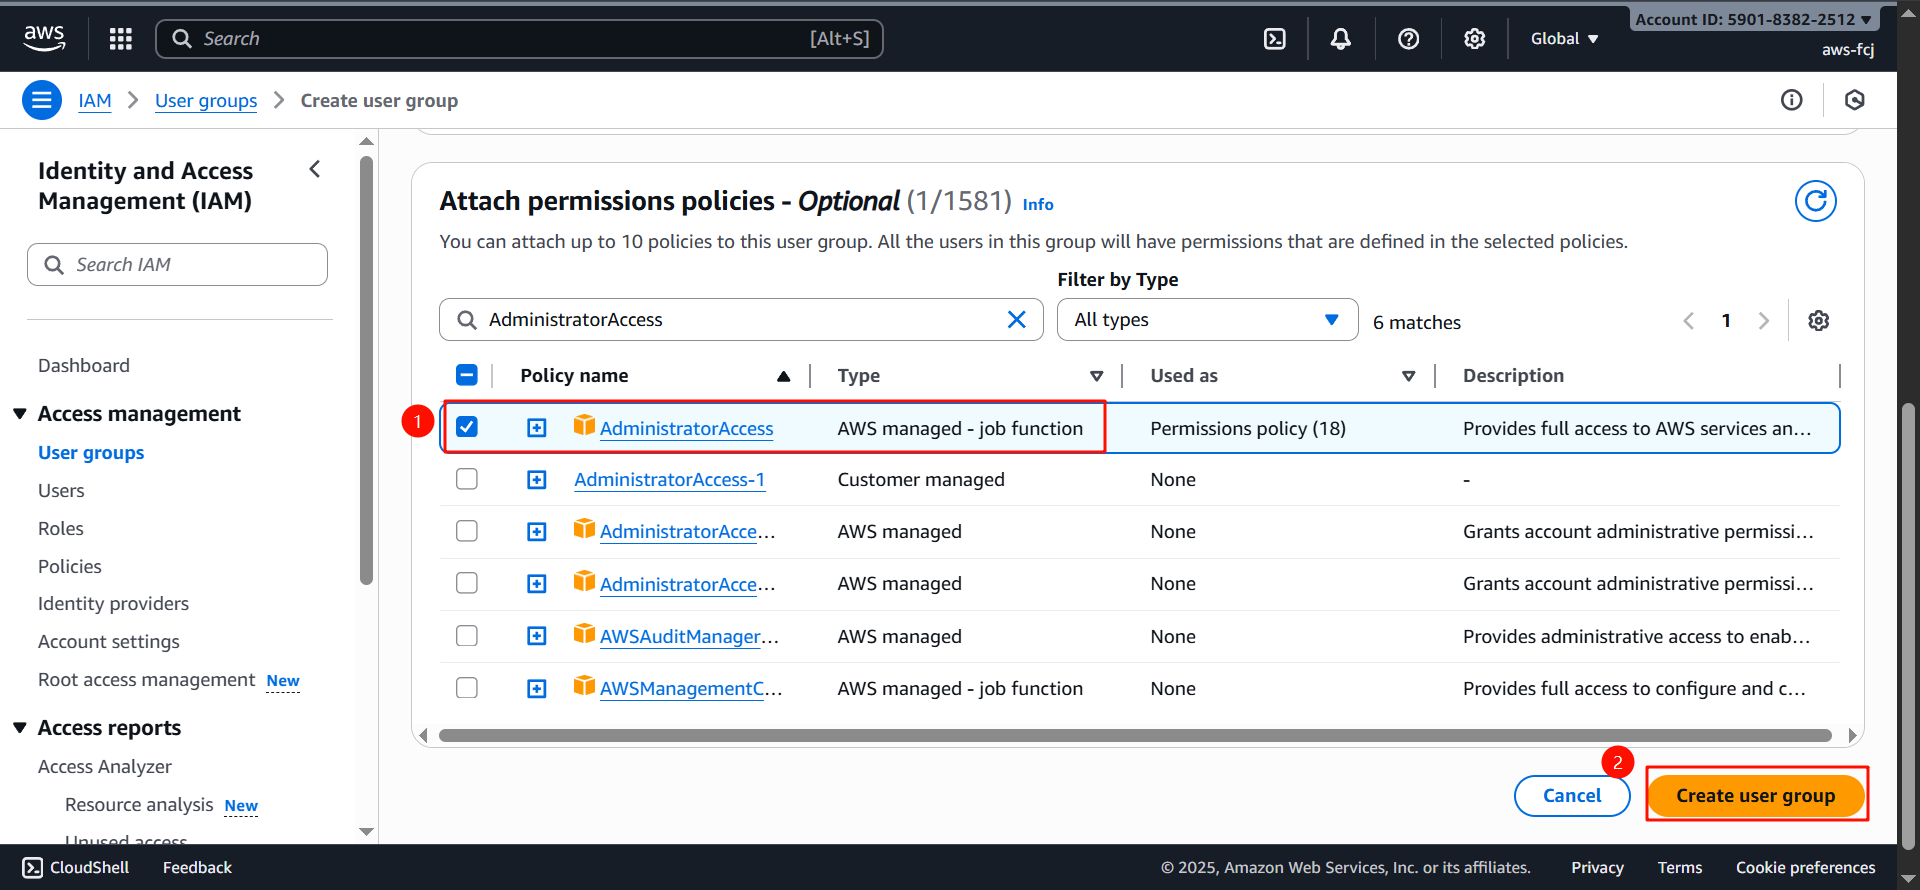Check the AdministratorAccess-1 policy checkbox
Screen dimensions: 1920x890
pos(467,479)
